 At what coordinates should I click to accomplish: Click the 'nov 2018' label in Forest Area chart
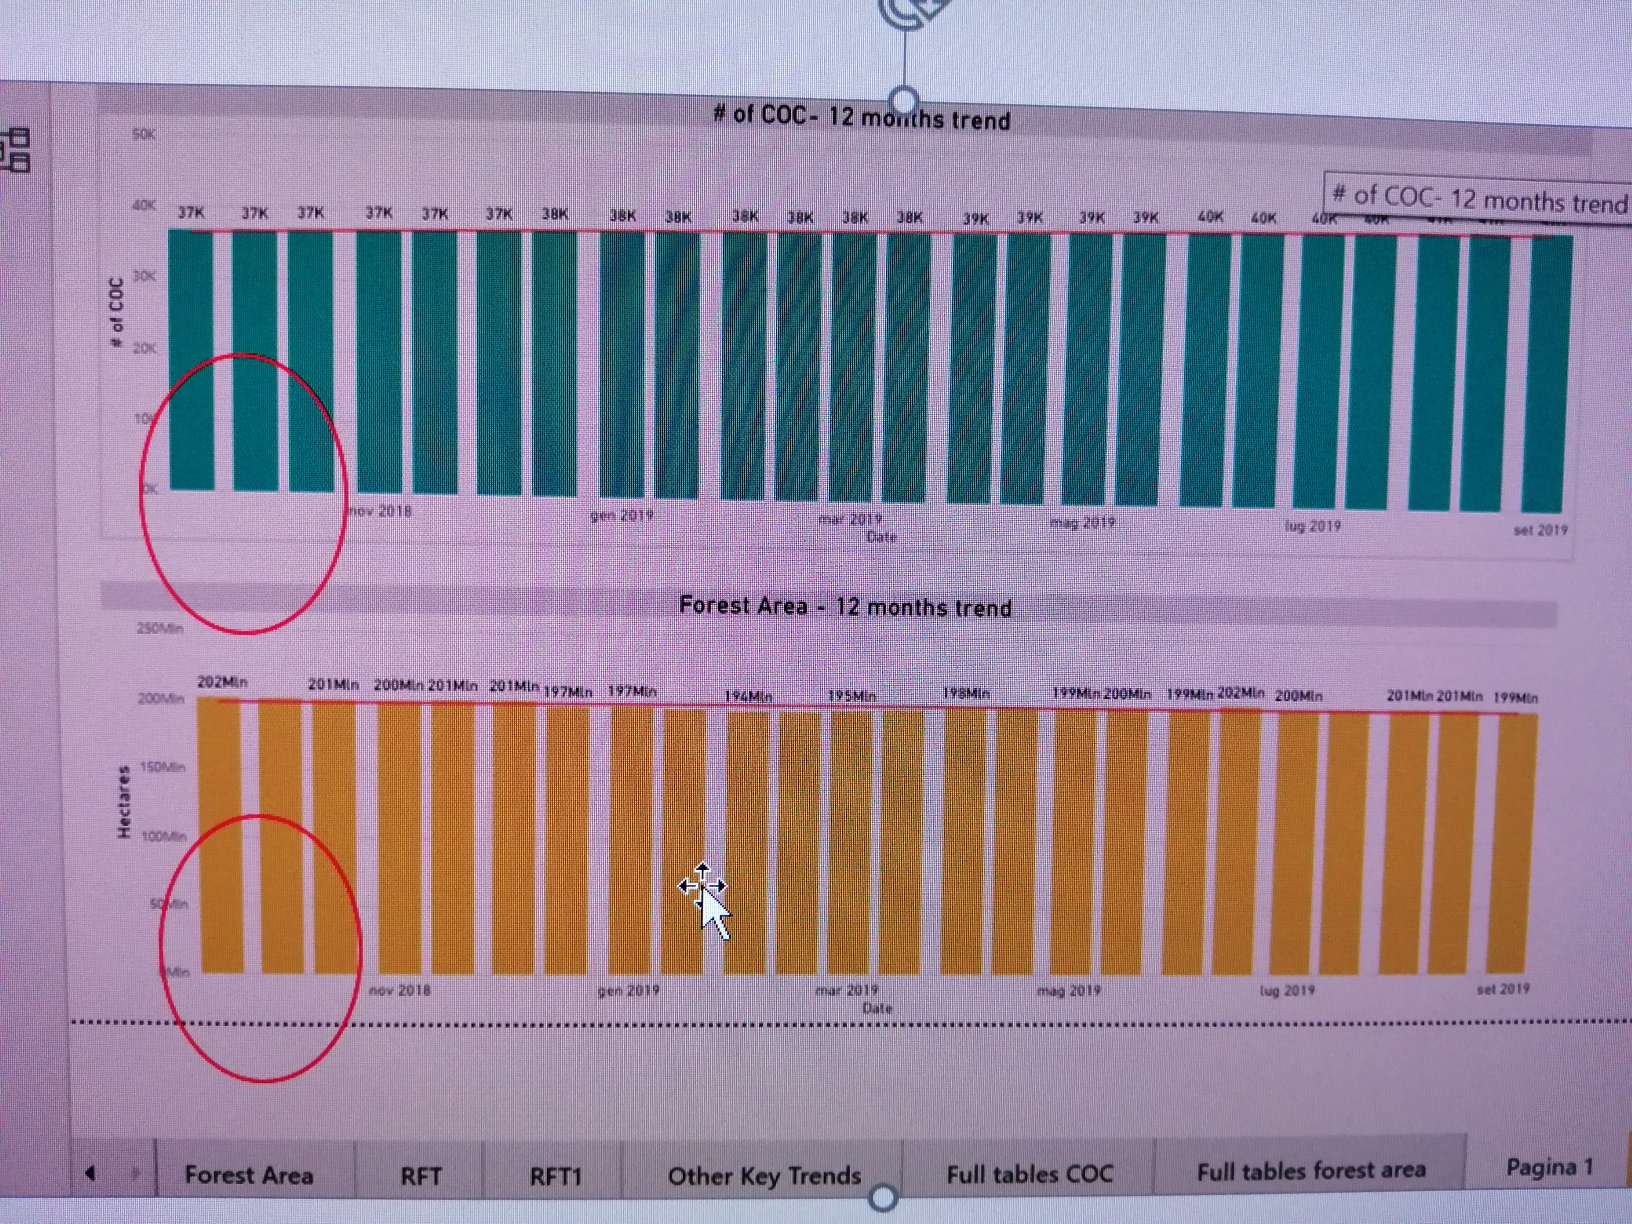point(400,990)
